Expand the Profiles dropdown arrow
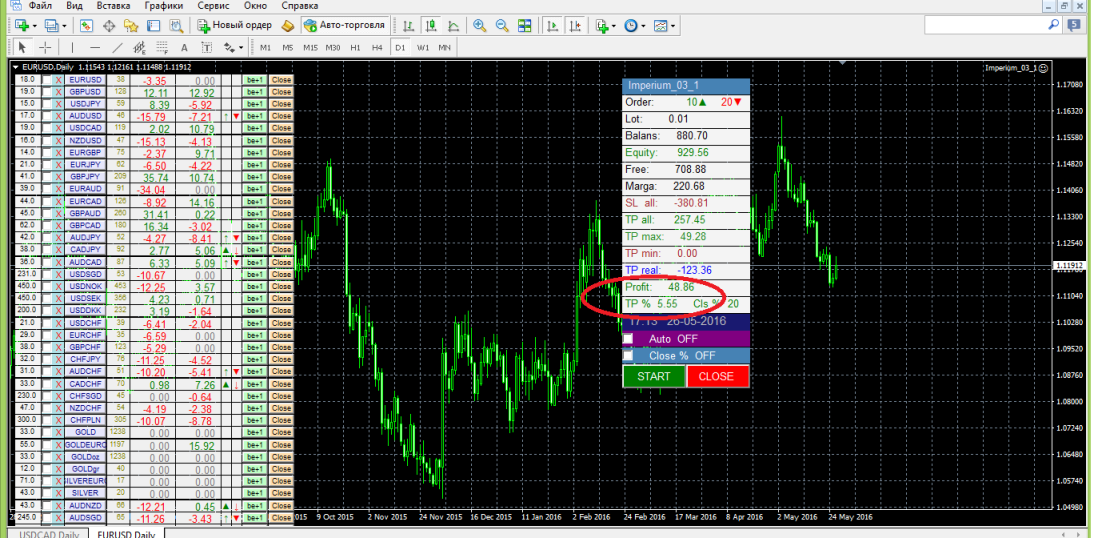This screenshot has width=1094, height=538. tap(64, 26)
